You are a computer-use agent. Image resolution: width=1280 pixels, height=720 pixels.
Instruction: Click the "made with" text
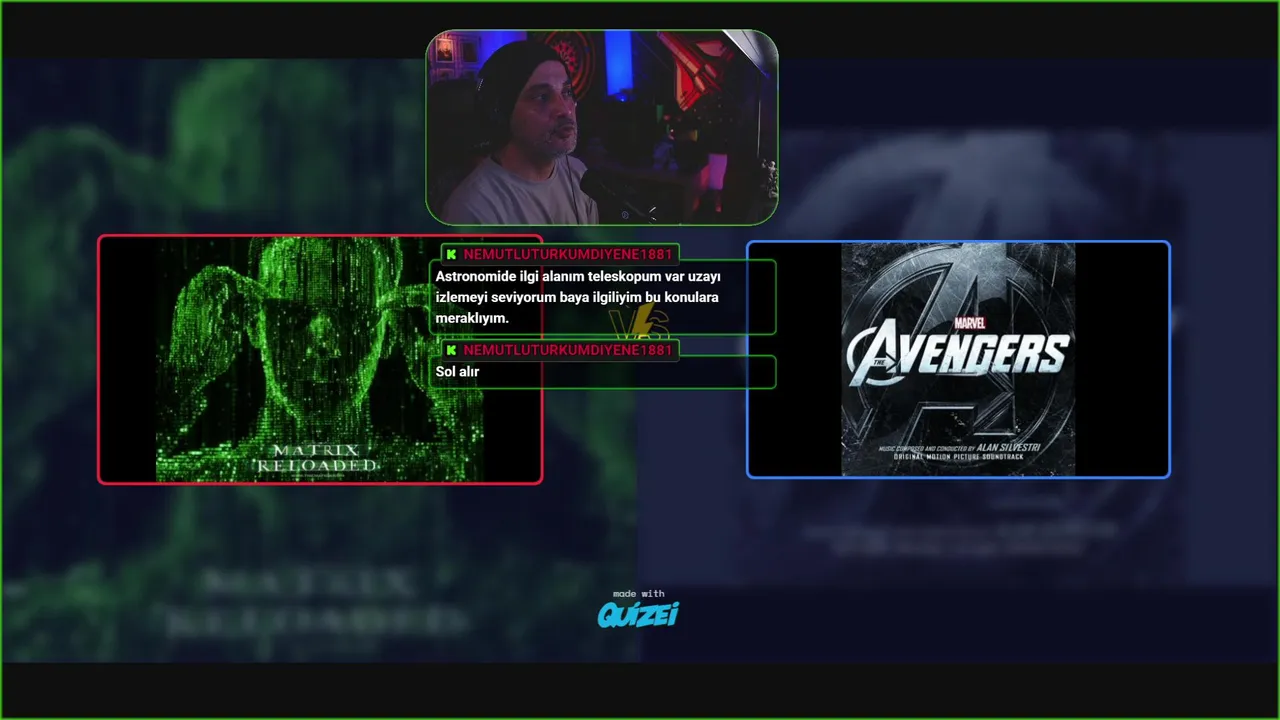[x=638, y=593]
